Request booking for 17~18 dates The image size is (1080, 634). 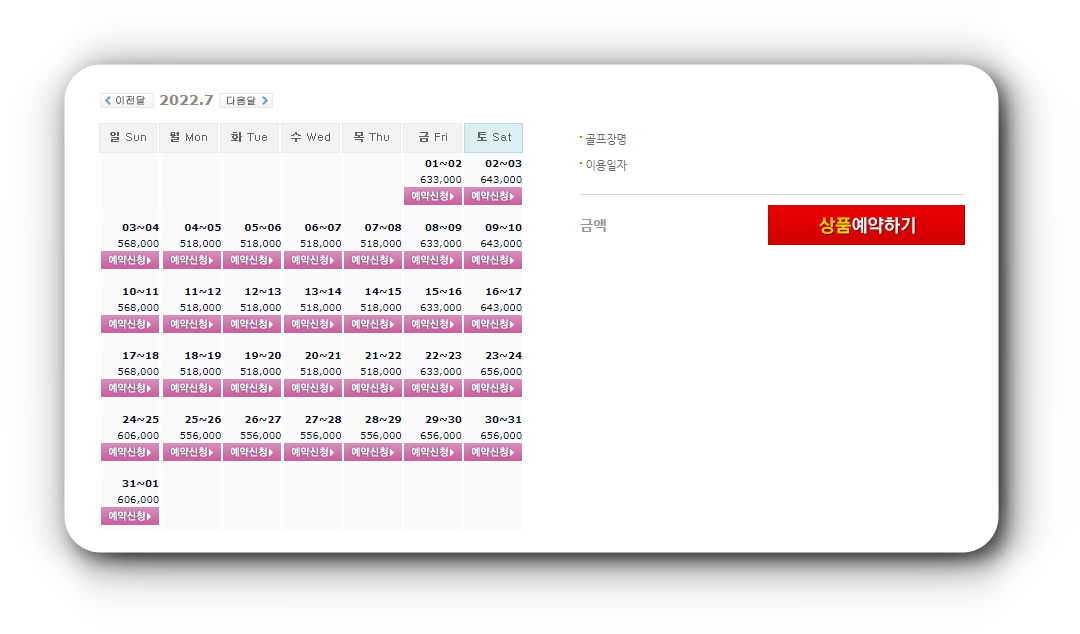pos(129,389)
